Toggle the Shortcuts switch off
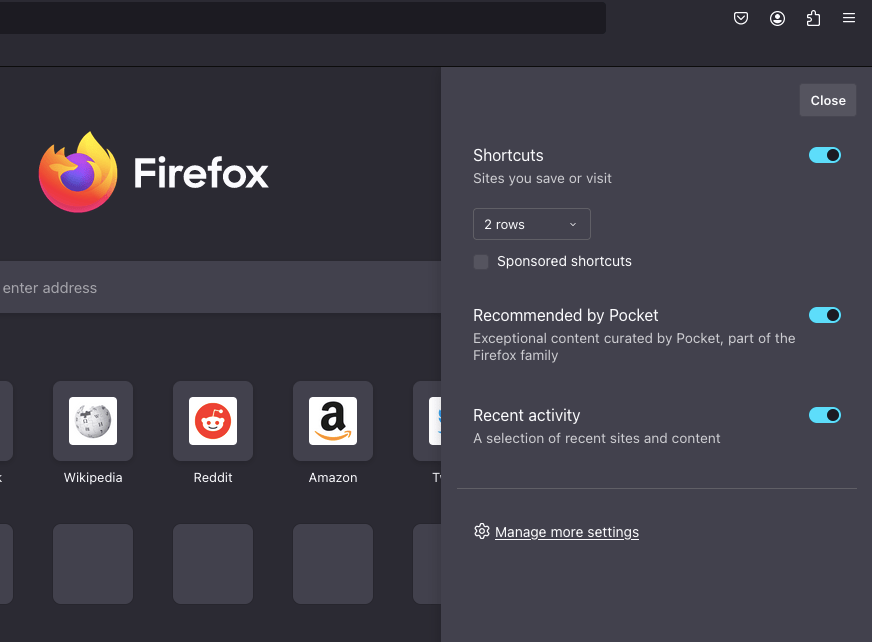The height and width of the screenshot is (642, 872). [x=825, y=155]
